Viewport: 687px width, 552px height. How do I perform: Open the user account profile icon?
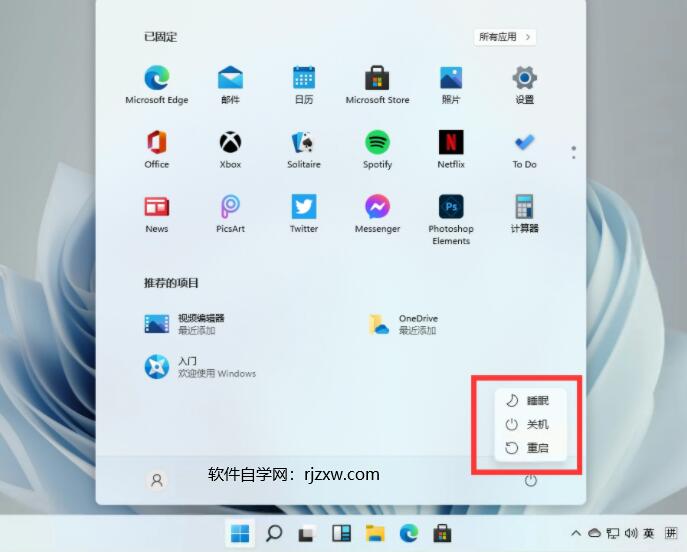coord(157,480)
